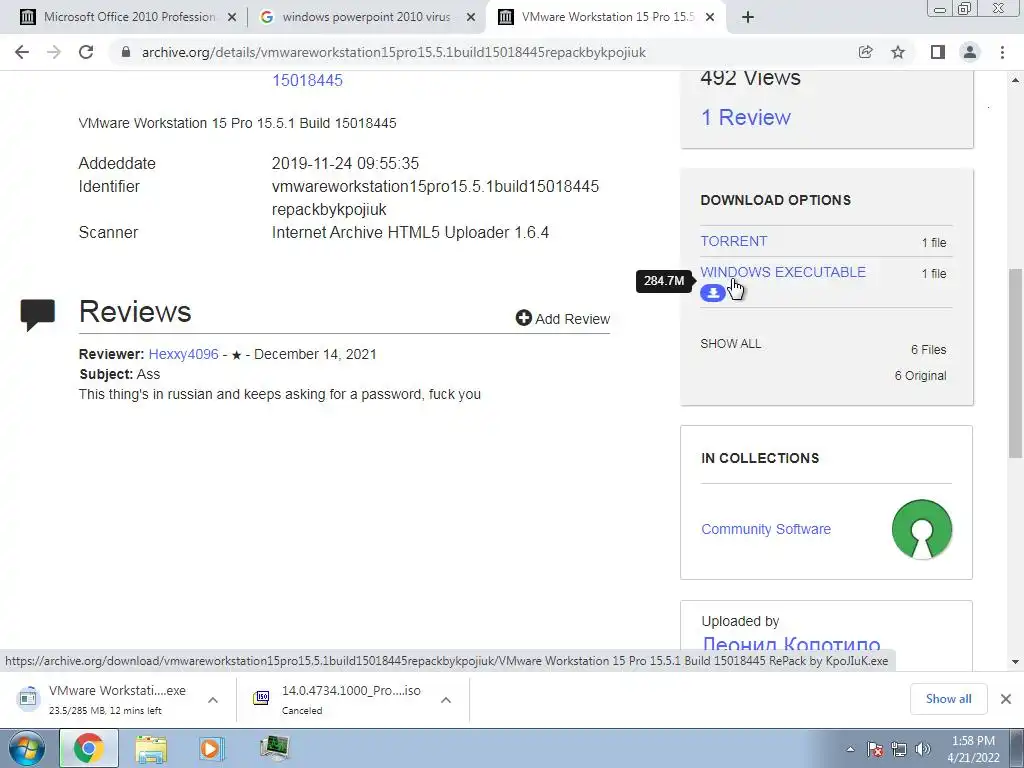Go back to the previous page

(22, 52)
